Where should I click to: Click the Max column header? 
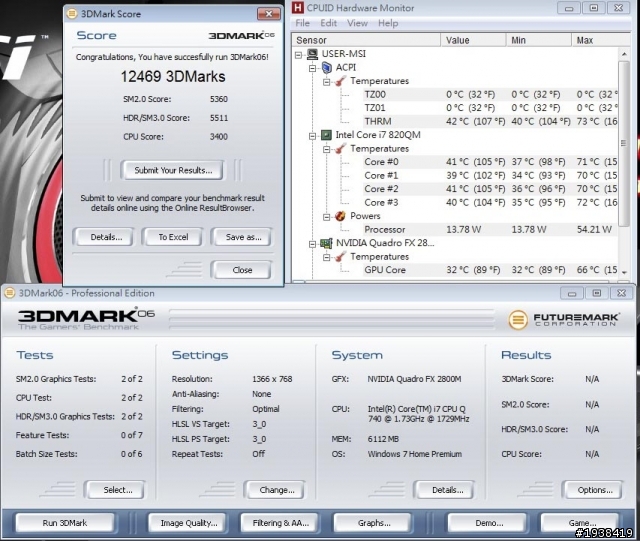pyautogui.click(x=601, y=40)
